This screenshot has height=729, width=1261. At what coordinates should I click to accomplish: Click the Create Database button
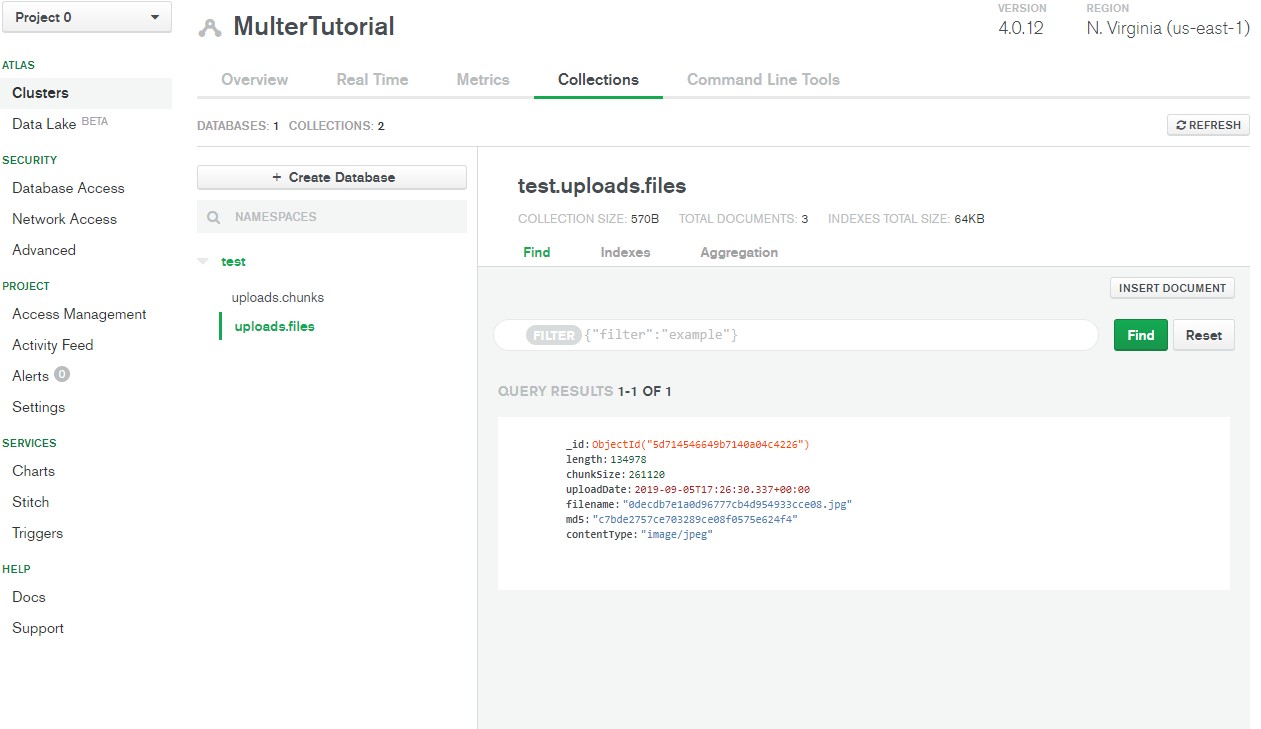click(331, 177)
